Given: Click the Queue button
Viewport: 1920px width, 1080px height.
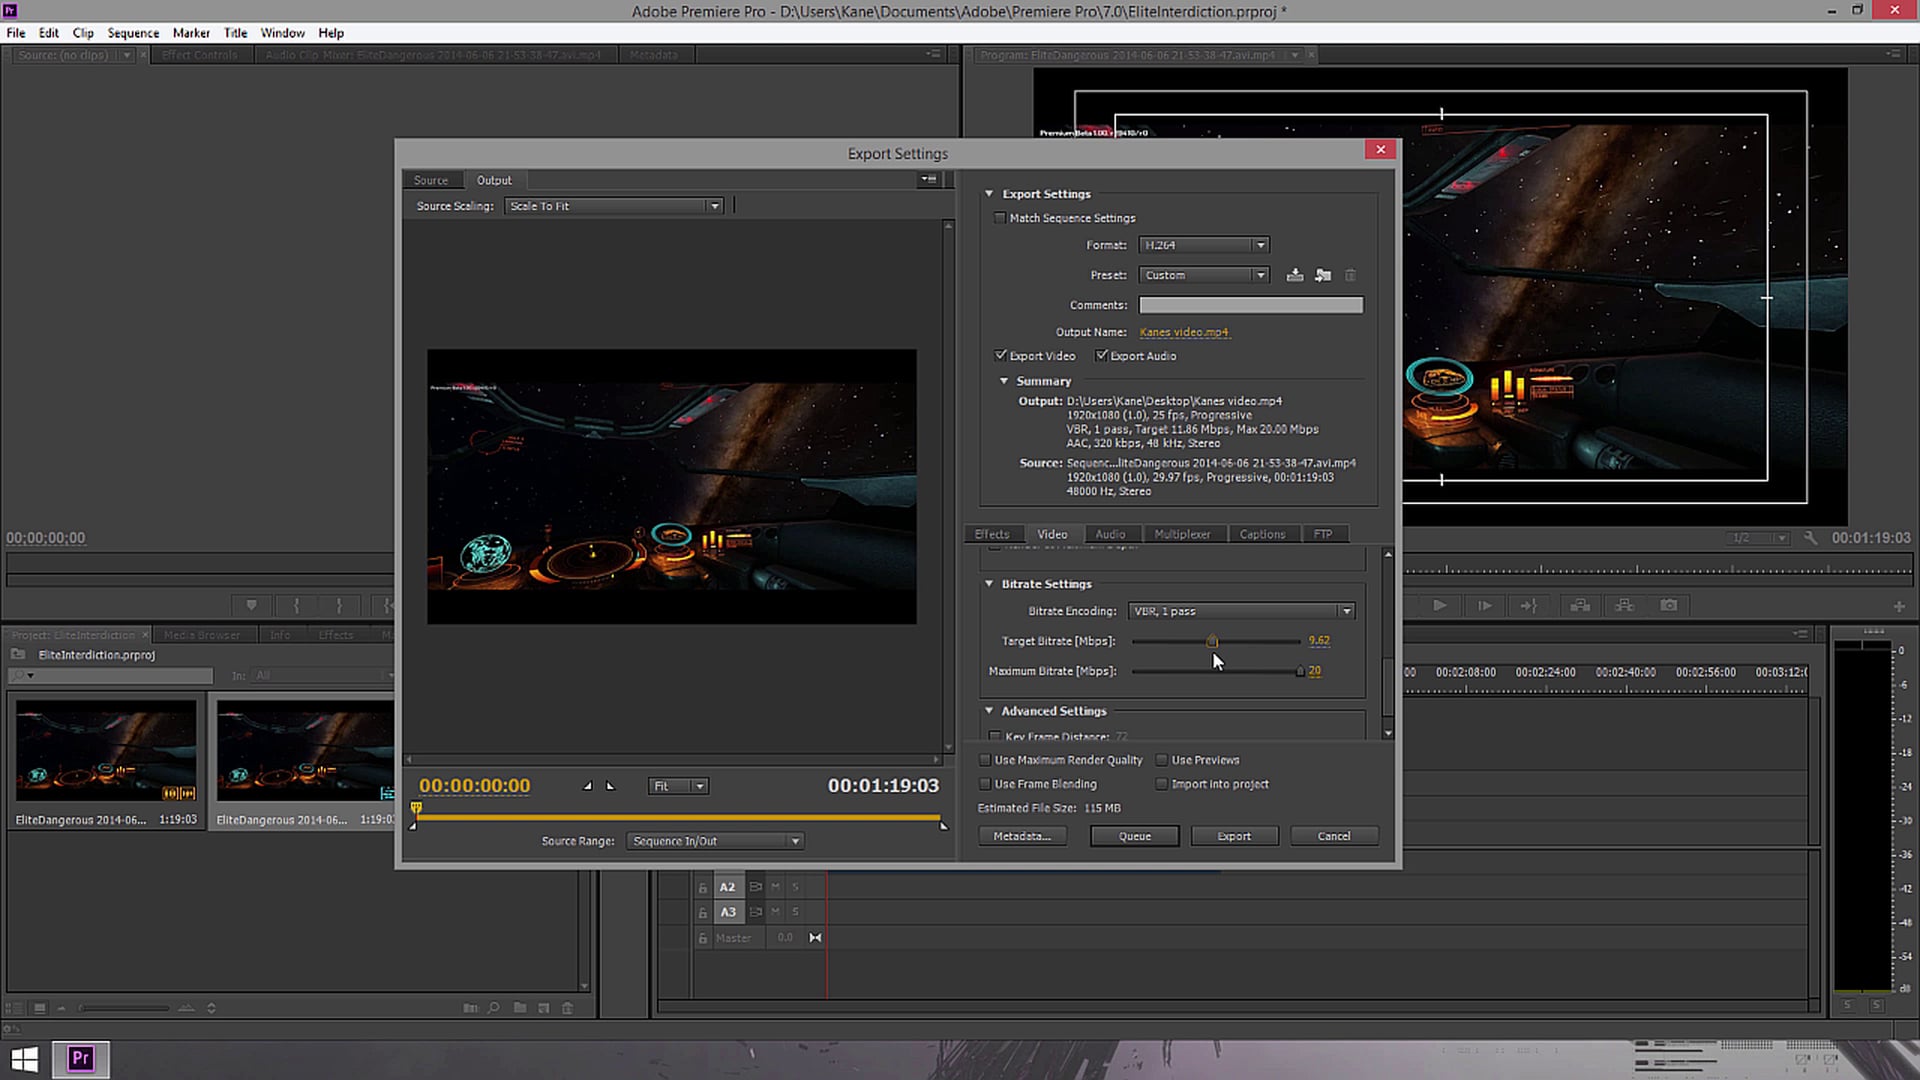Looking at the screenshot, I should coord(1134,836).
